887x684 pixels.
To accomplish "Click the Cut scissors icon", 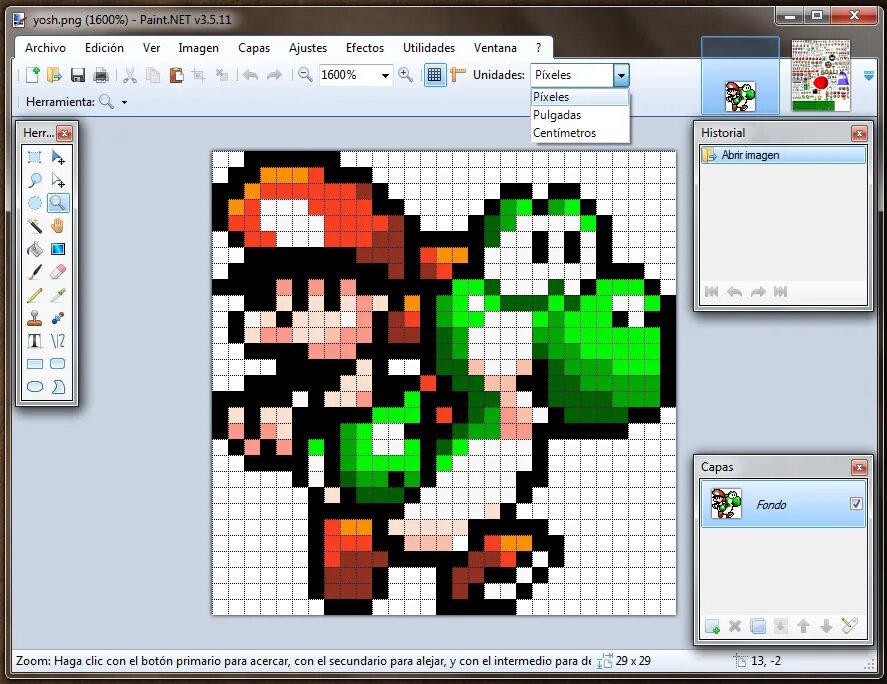I will 130,75.
